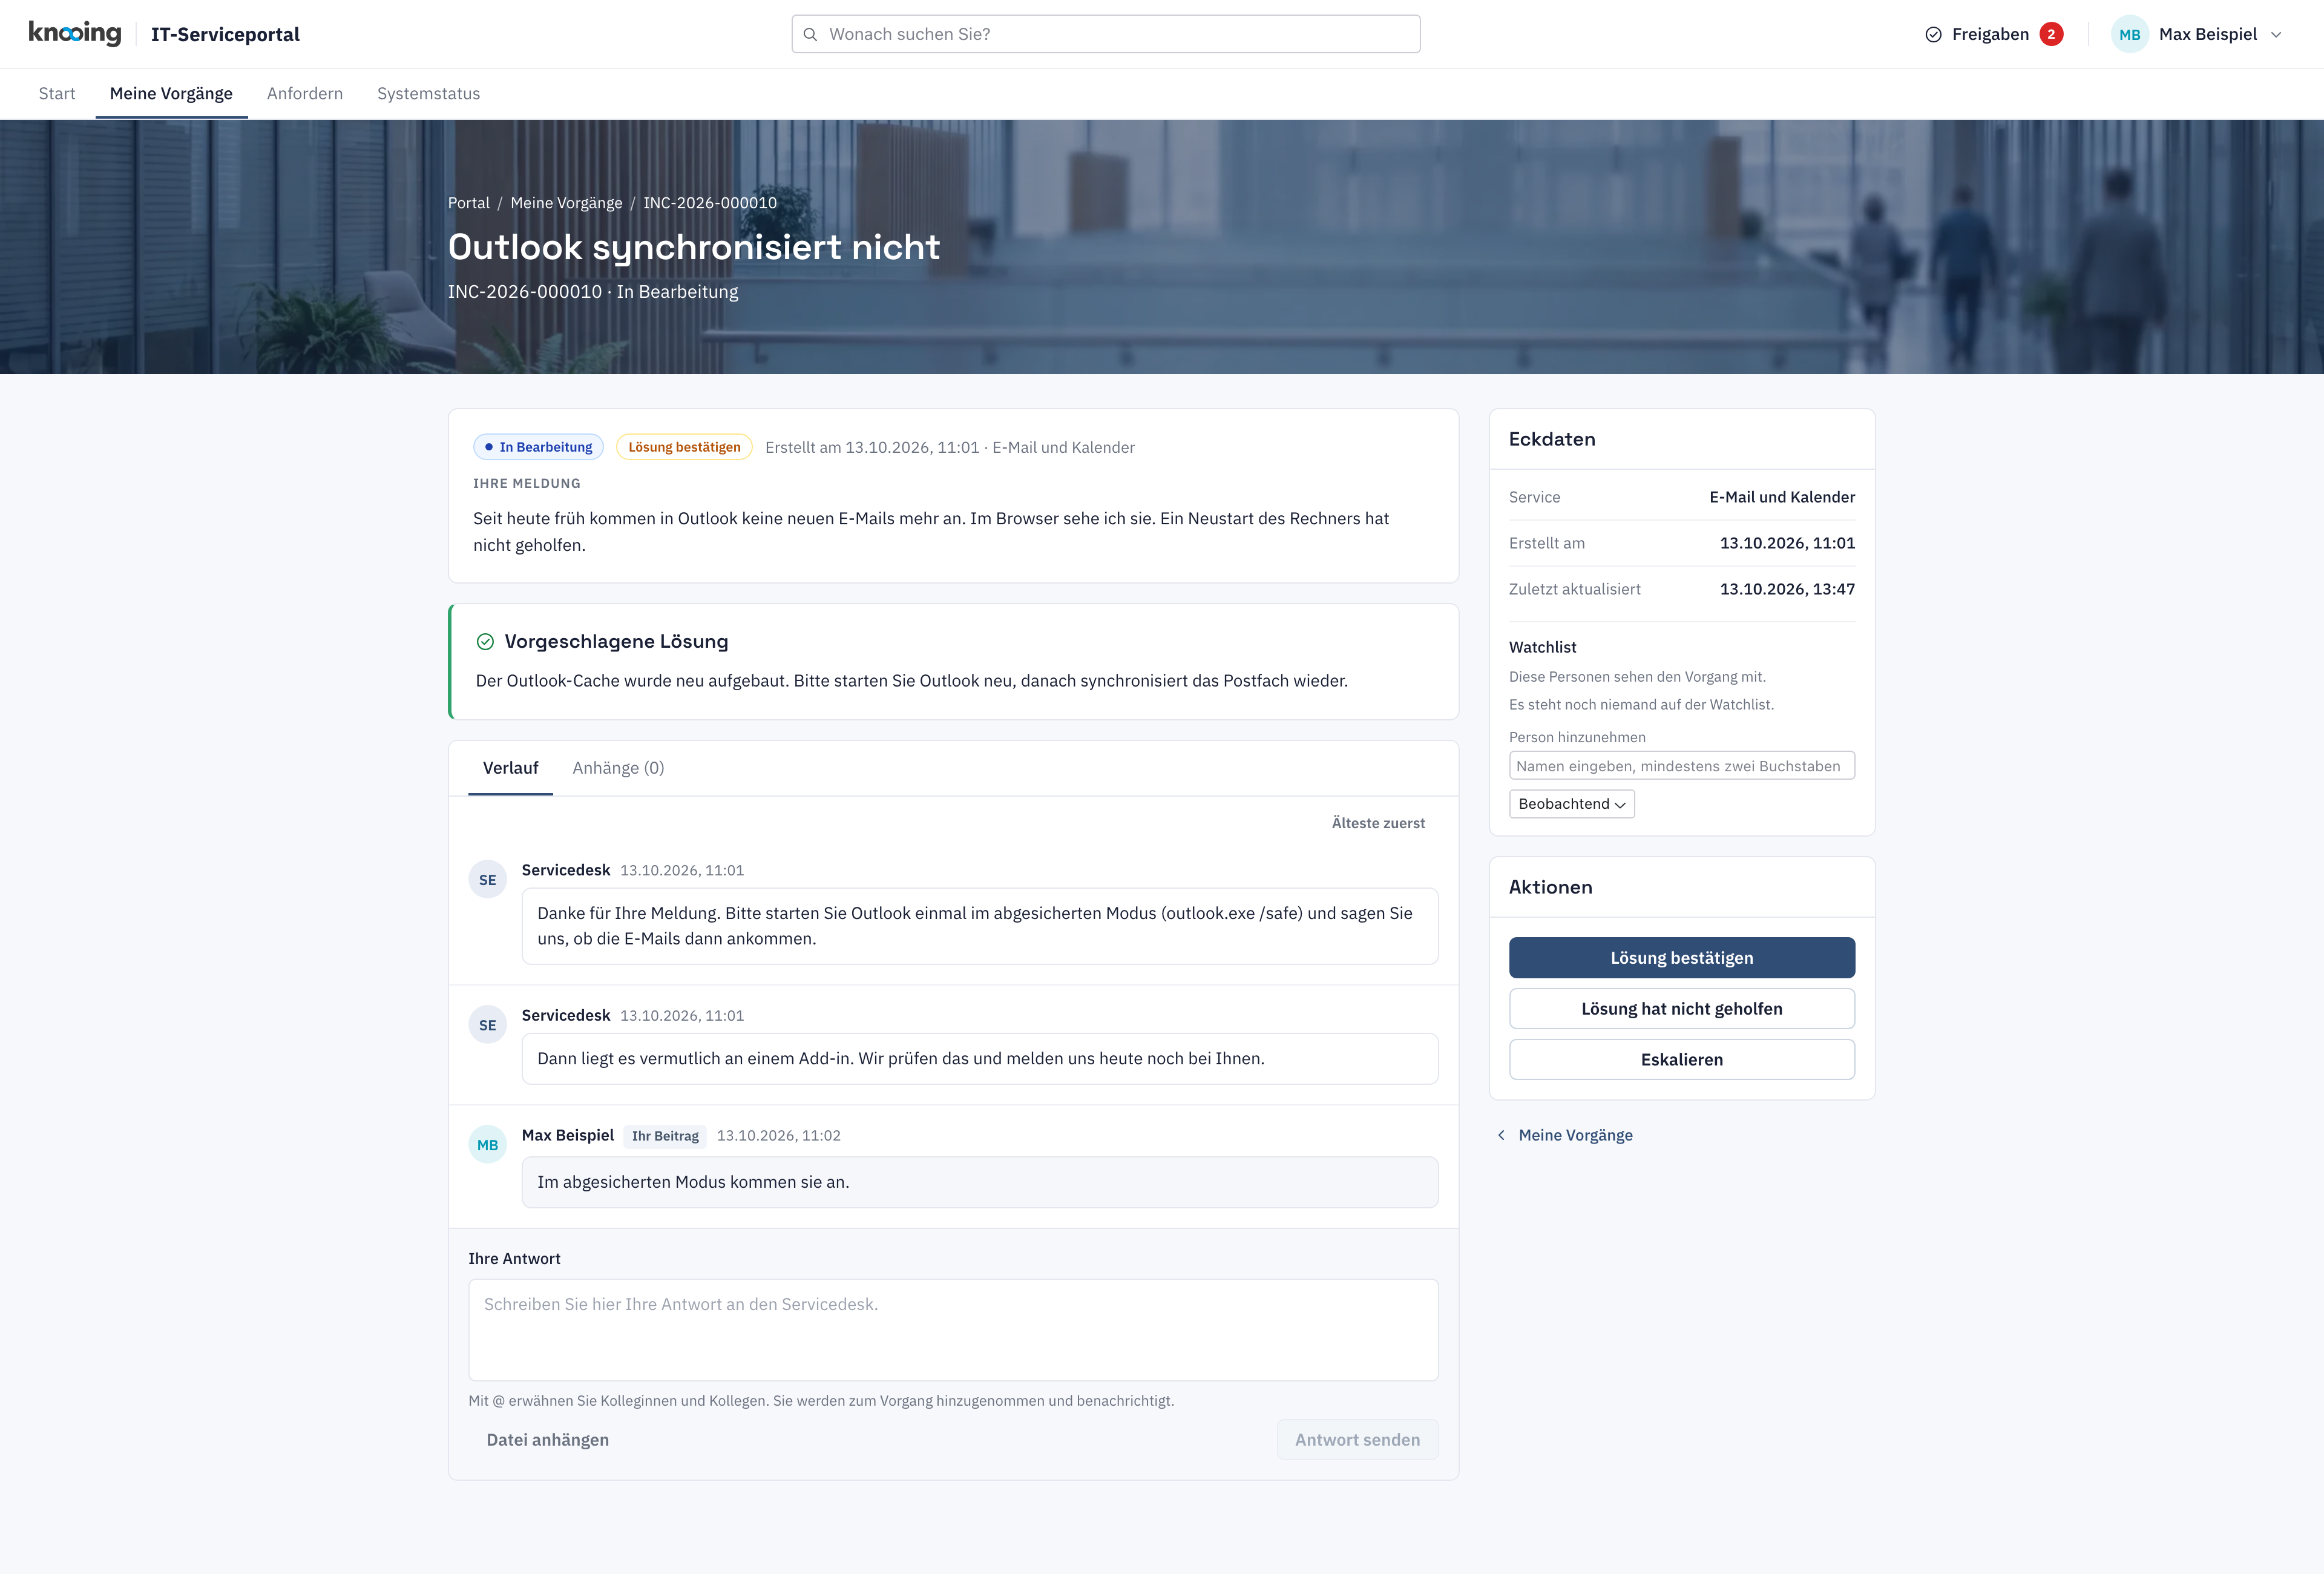This screenshot has height=1574, width=2324.
Task: Expand the Max Beispiel user menu chevron
Action: (2276, 35)
